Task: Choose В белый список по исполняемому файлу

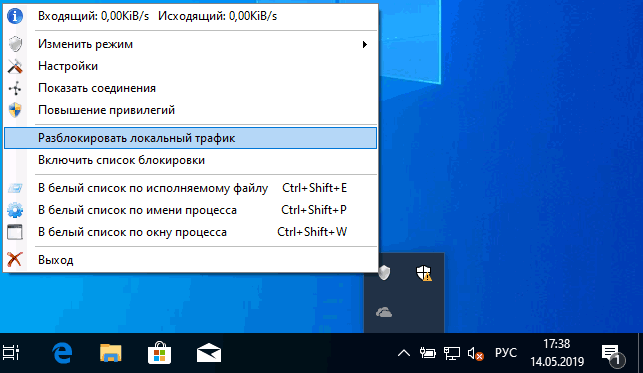Action: 190,188
